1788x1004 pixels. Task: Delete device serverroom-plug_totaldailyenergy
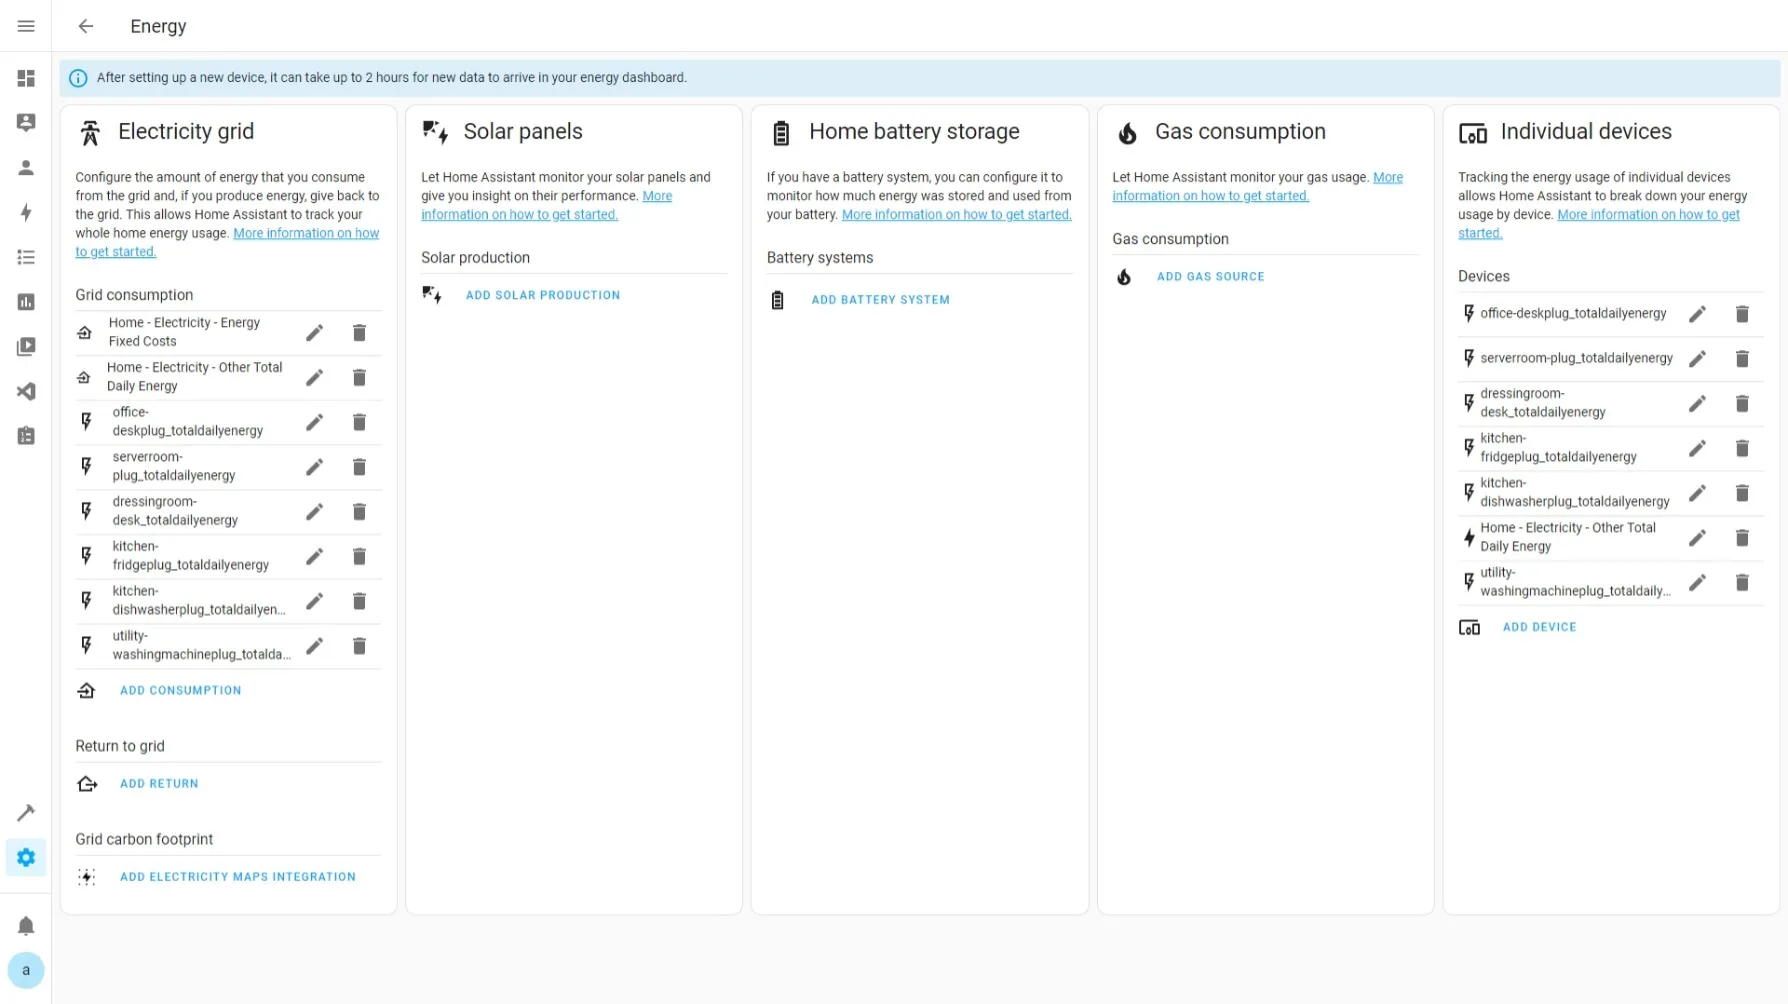tap(1742, 359)
